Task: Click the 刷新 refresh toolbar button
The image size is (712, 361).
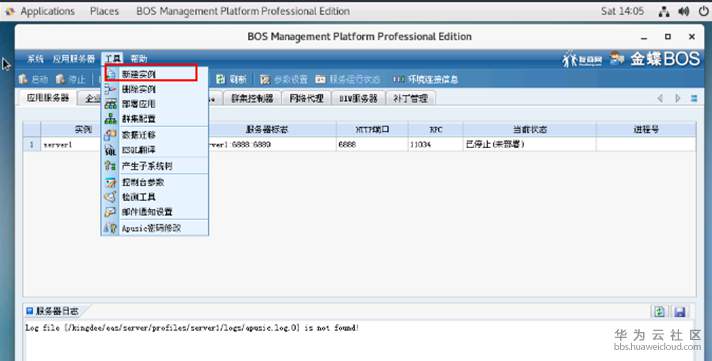Action: (232, 79)
